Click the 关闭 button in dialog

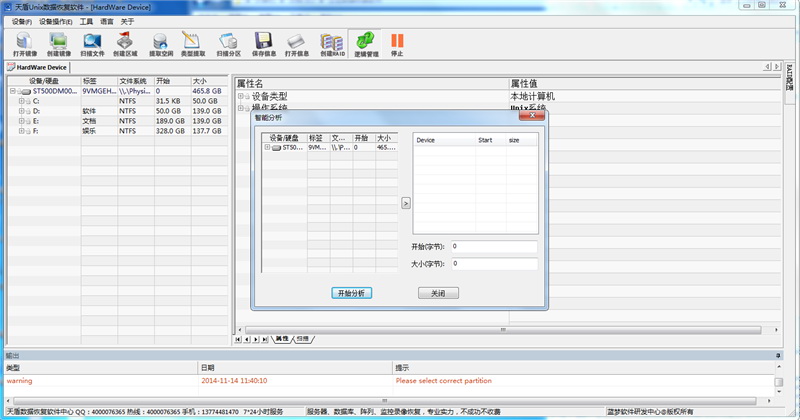point(438,293)
